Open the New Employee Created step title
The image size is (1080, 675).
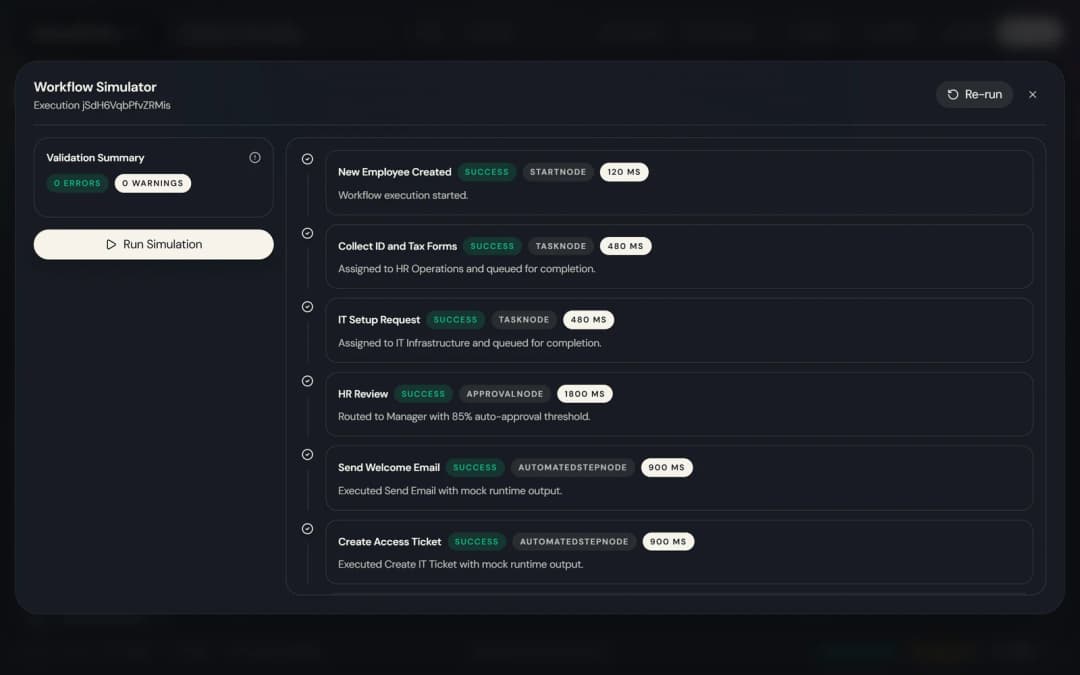click(x=395, y=172)
